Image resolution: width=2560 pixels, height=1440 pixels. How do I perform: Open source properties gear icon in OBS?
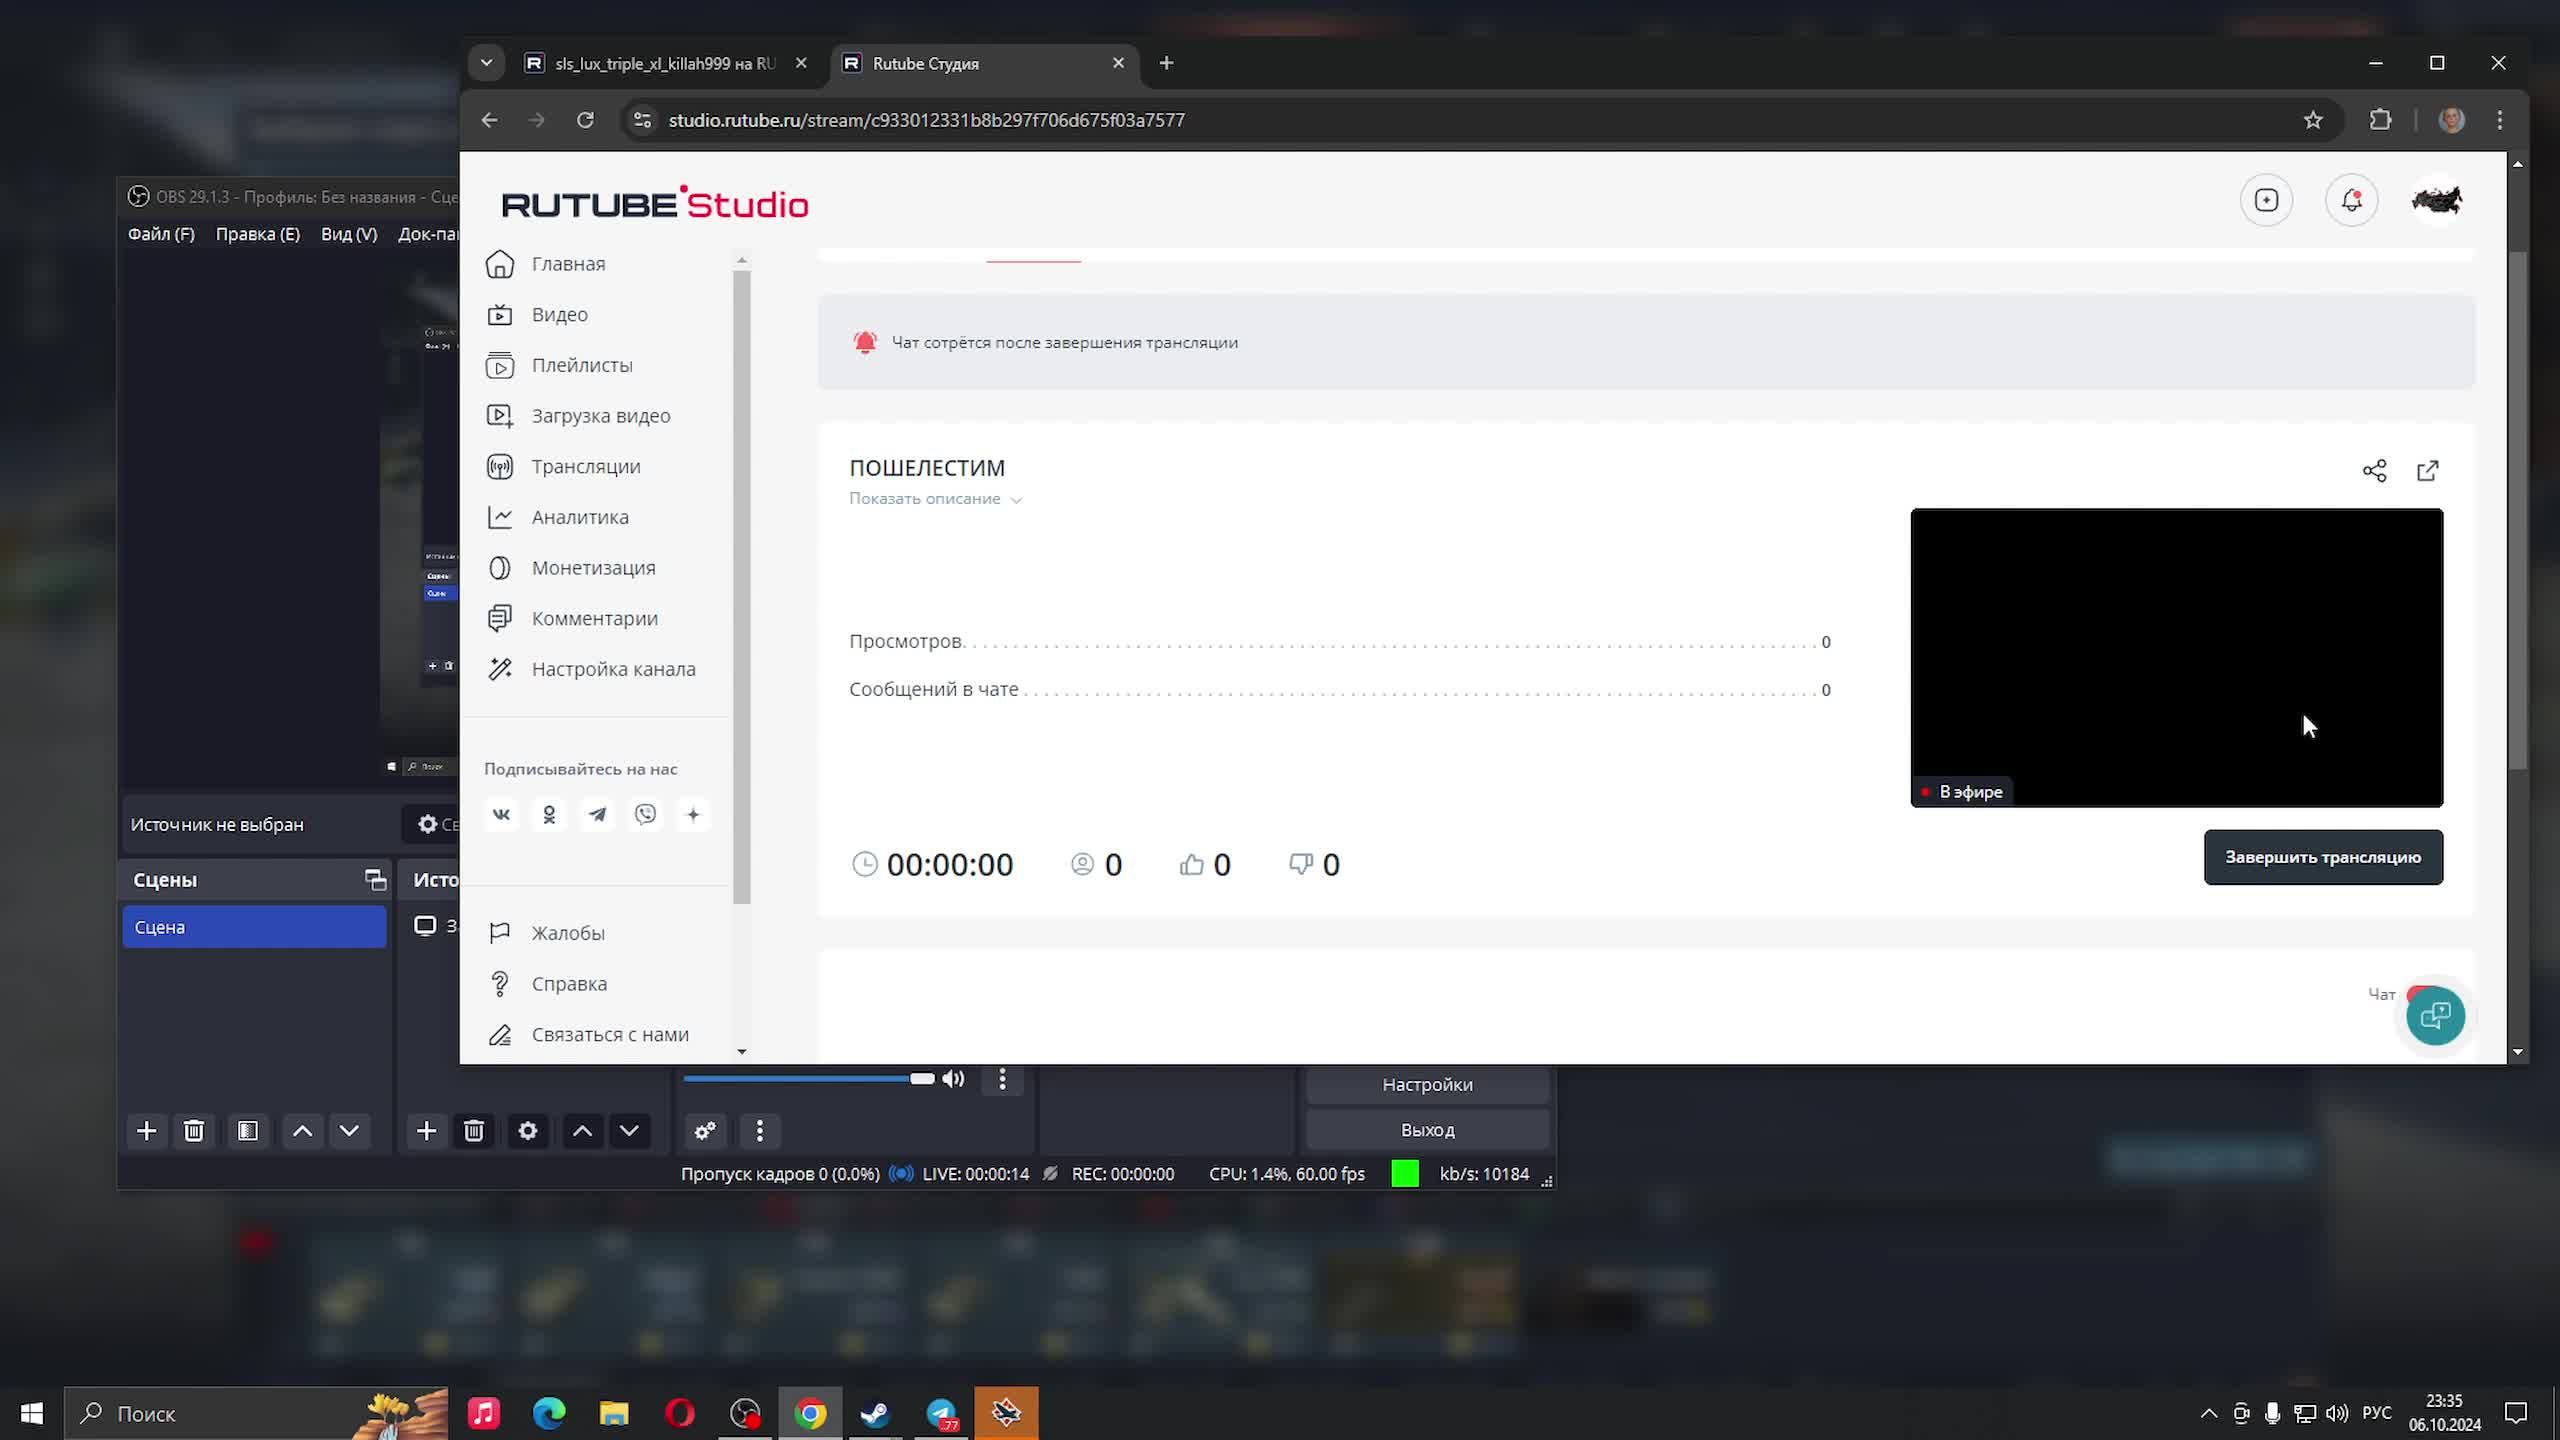pyautogui.click(x=528, y=1131)
